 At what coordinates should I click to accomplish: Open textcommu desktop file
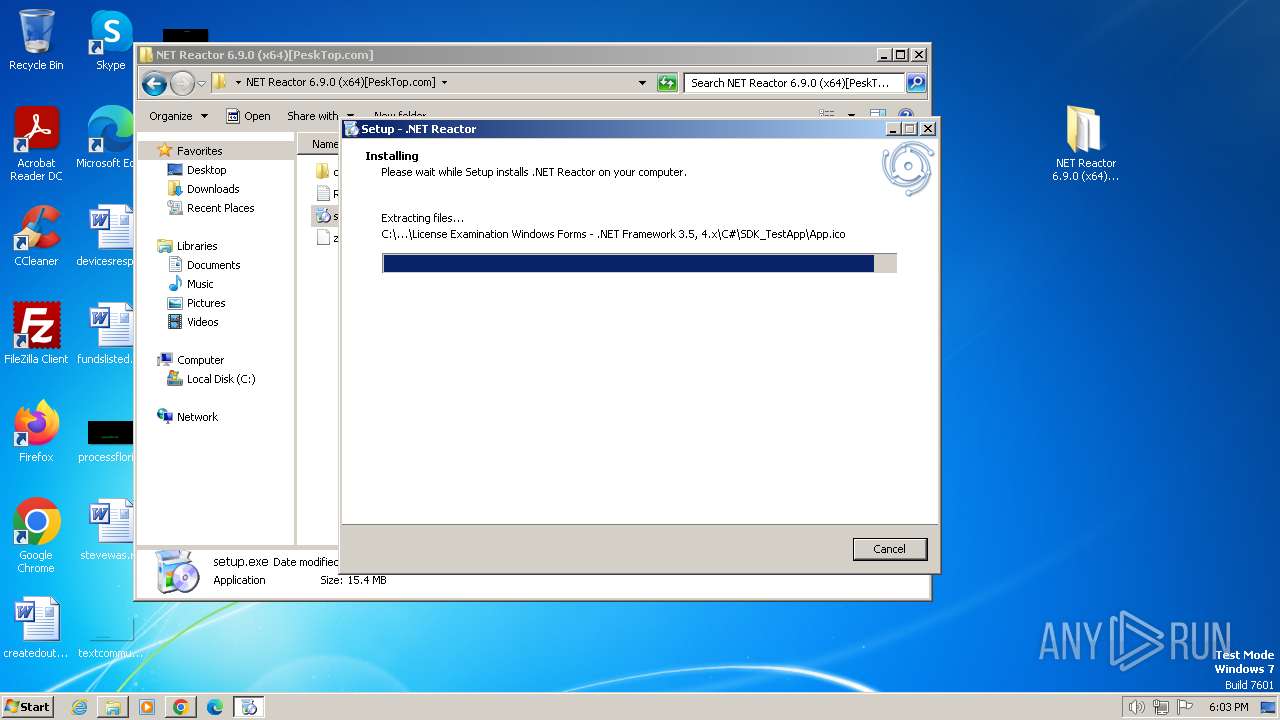point(110,639)
